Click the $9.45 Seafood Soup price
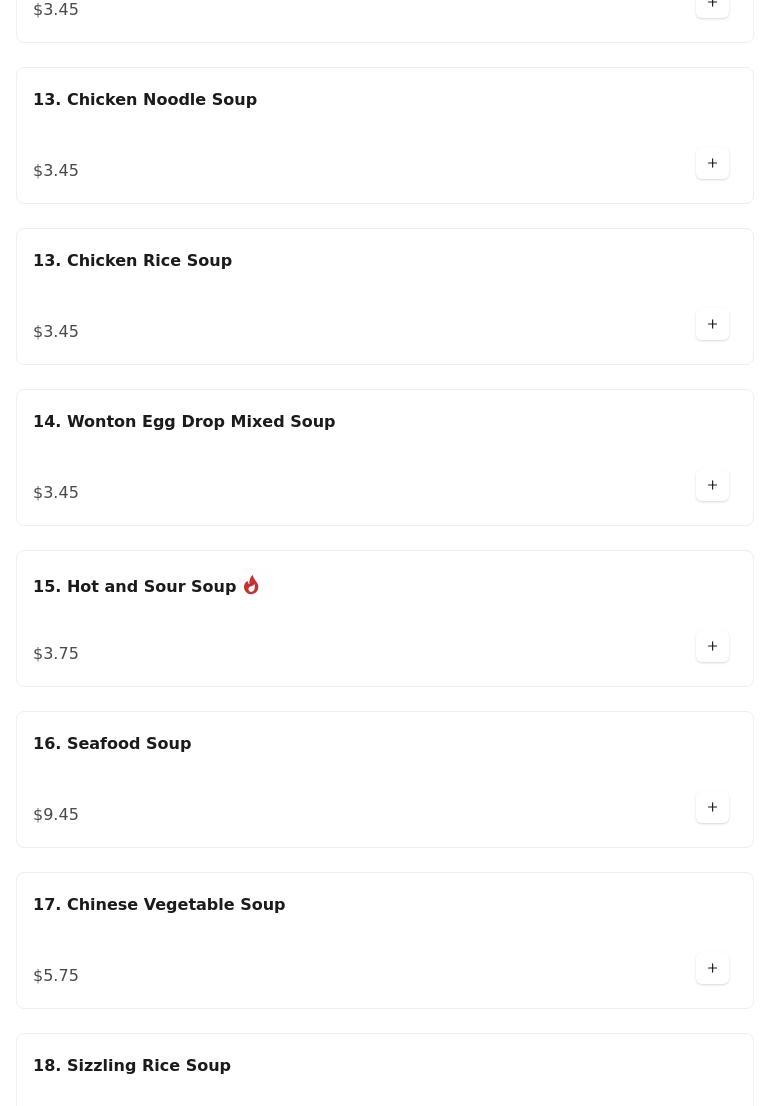This screenshot has width=770, height=1106. pyautogui.click(x=56, y=815)
